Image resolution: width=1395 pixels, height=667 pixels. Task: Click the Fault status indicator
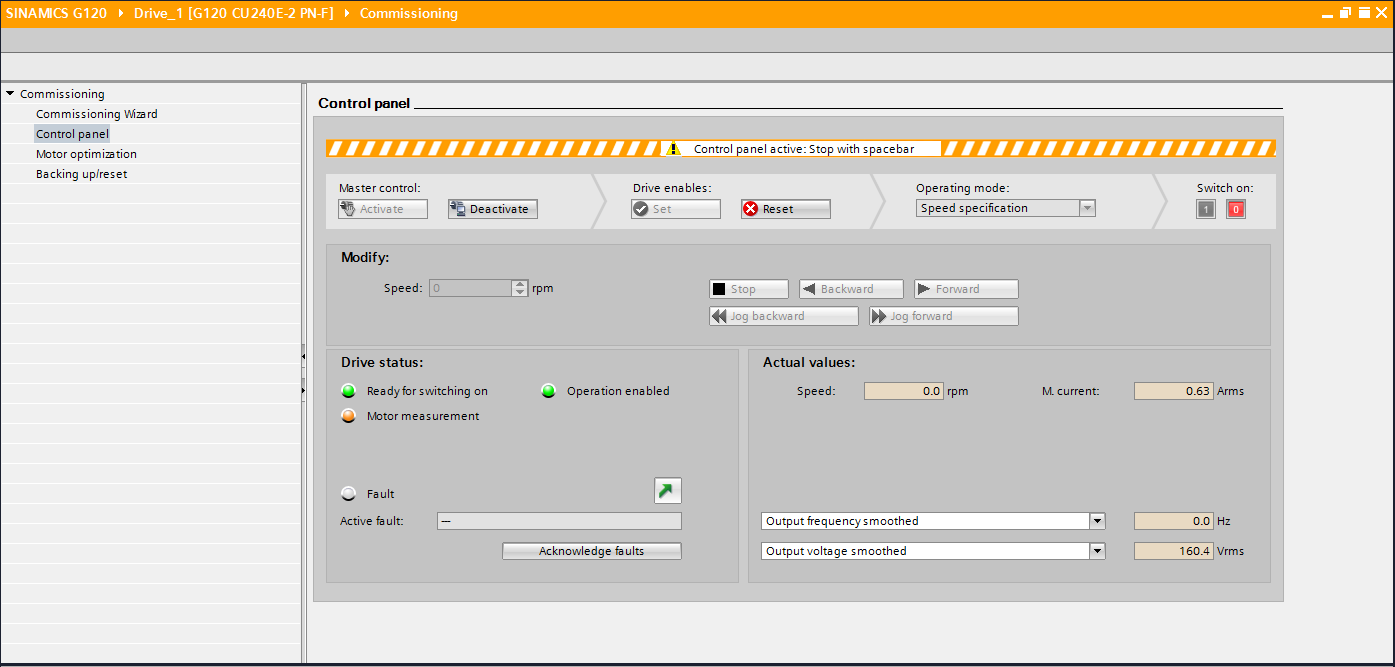point(348,494)
